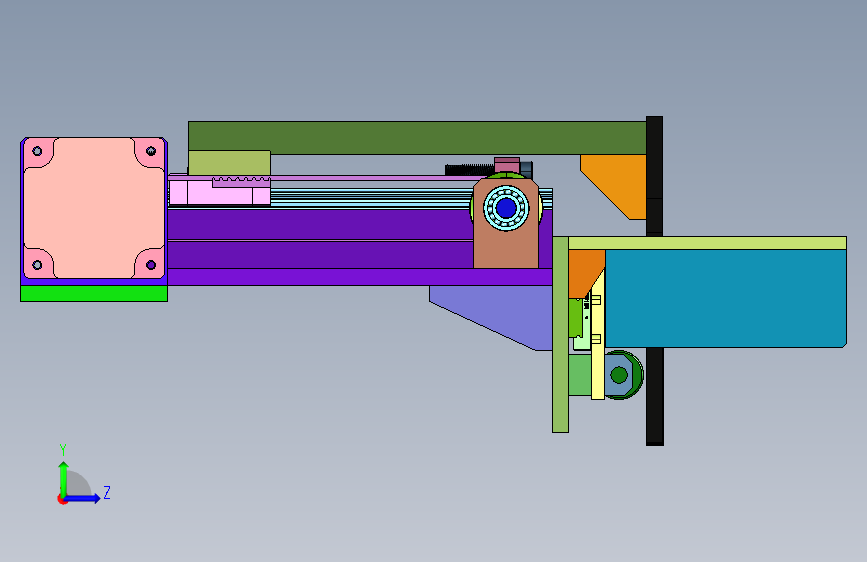Pick the mauve block above the bearing housing
This screenshot has height=562, width=867.
[507, 165]
